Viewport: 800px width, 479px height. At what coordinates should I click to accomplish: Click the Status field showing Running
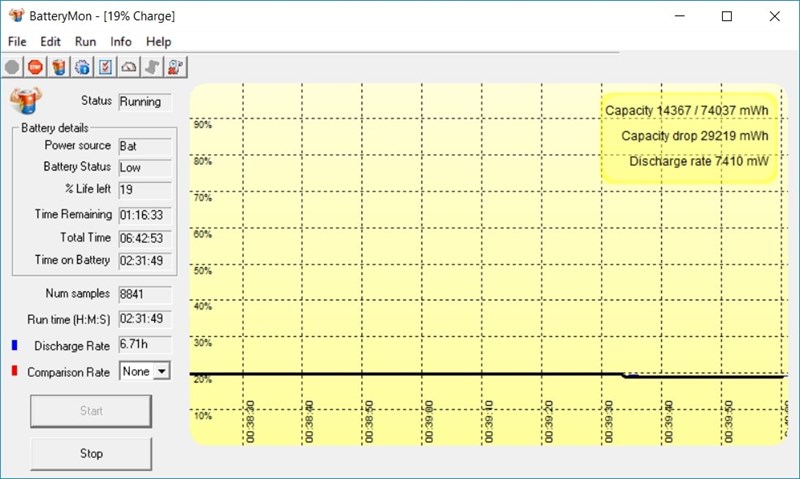[145, 102]
